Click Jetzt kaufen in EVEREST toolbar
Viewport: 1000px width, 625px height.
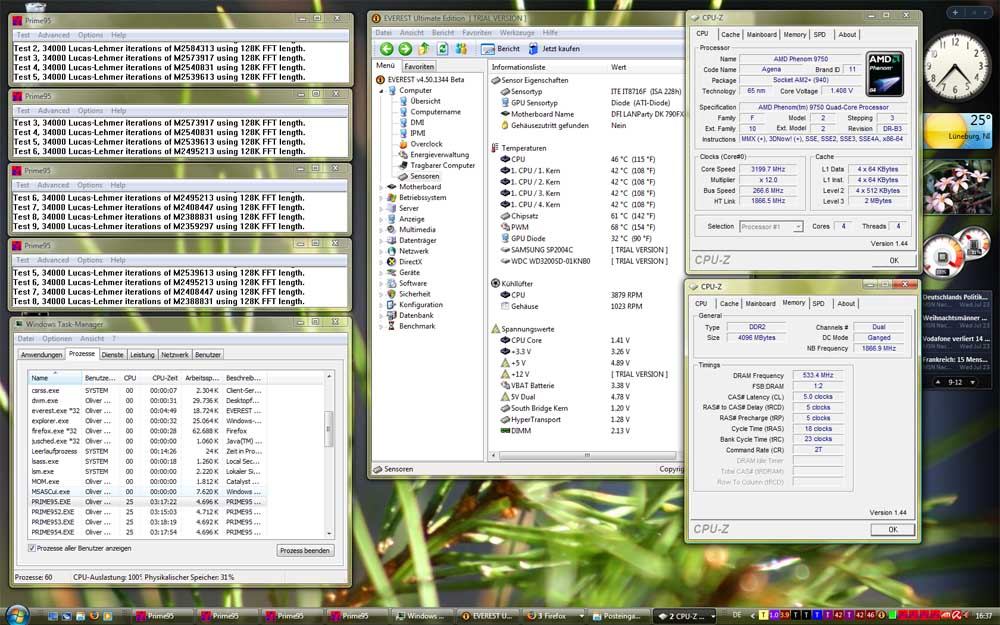554,48
